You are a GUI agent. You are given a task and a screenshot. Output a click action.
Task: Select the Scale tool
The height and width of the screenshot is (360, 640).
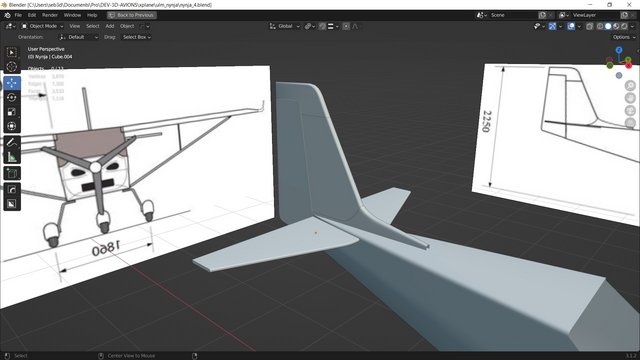point(12,112)
